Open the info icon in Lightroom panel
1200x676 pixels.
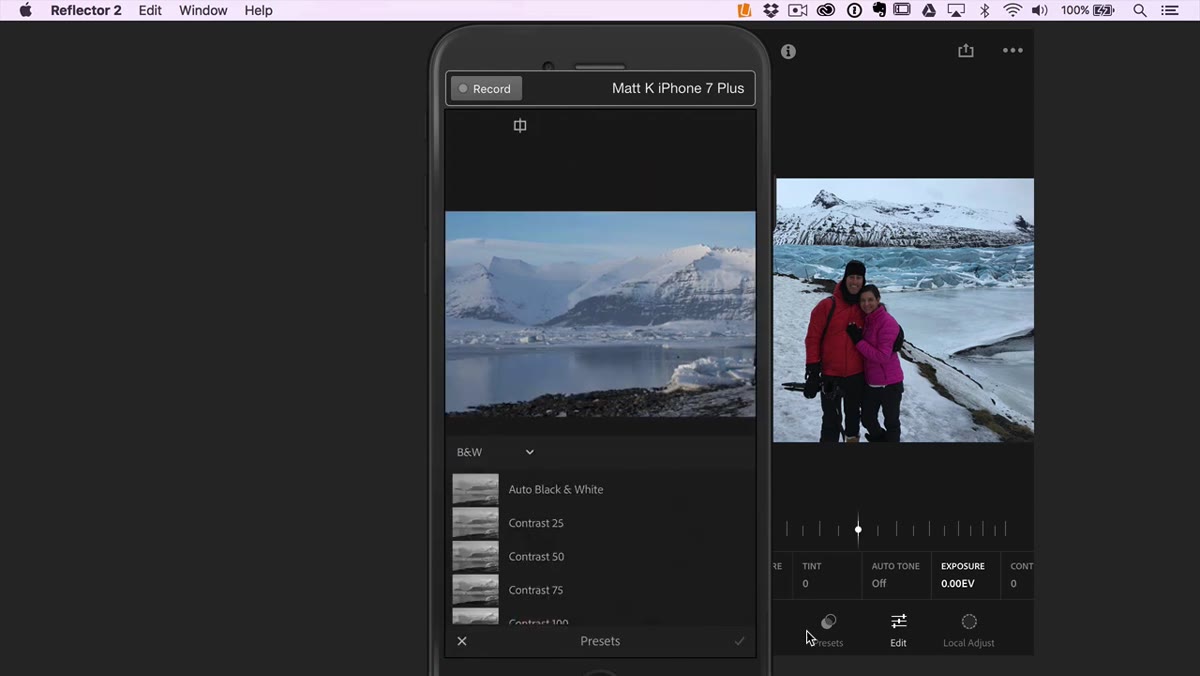coord(788,51)
